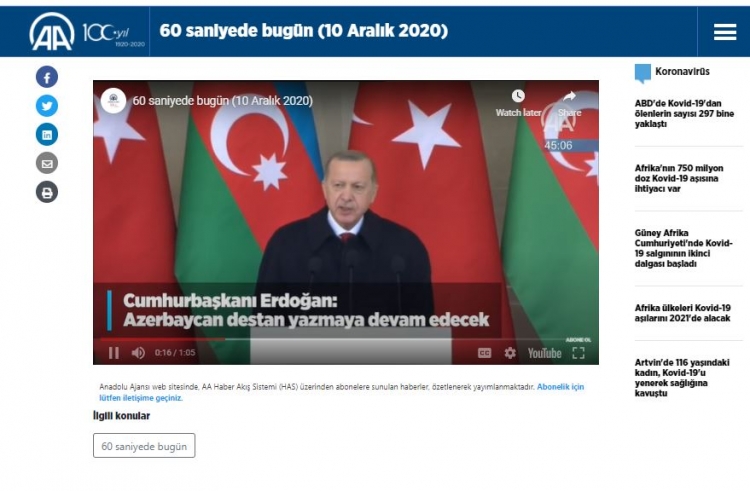This screenshot has height=491, width=750.
Task: Mute the video volume
Action: click(138, 353)
